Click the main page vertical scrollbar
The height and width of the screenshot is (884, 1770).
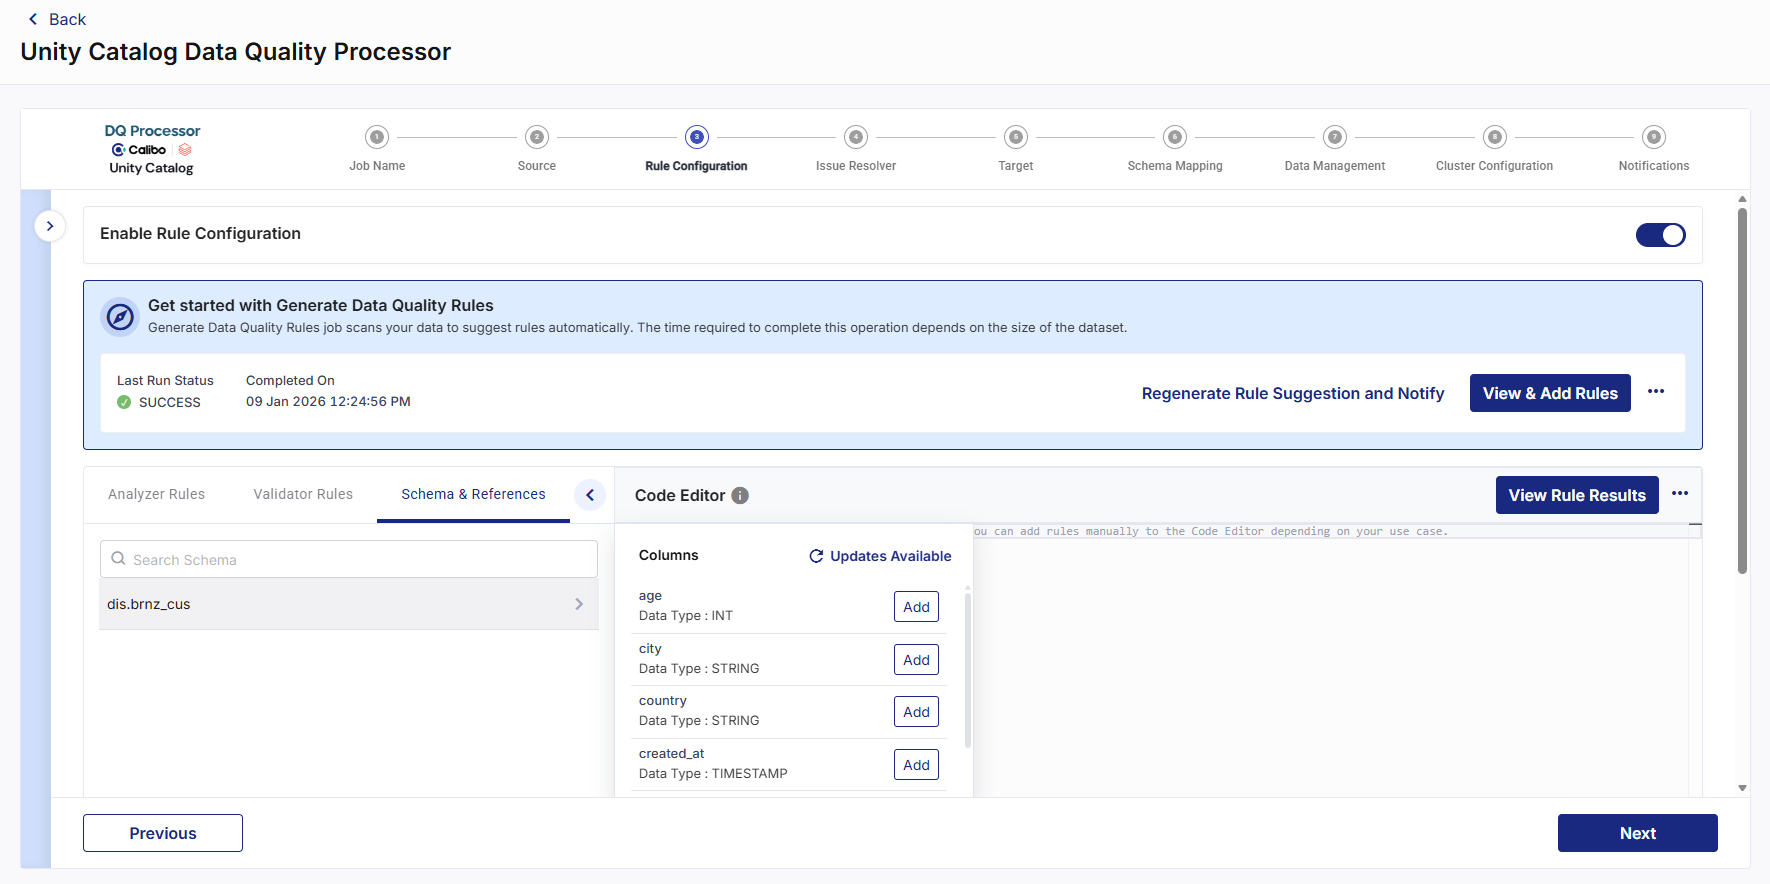pos(1742,390)
